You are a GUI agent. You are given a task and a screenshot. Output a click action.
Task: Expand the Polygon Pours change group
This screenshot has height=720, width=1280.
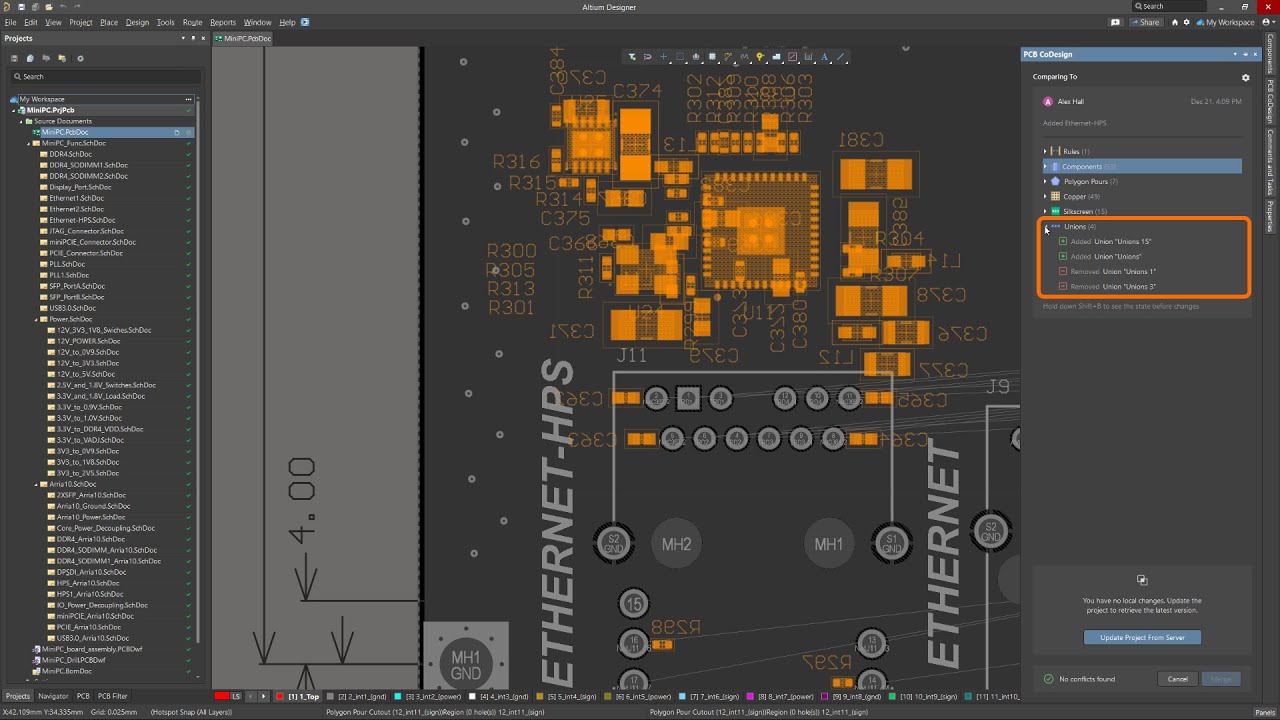point(1045,182)
